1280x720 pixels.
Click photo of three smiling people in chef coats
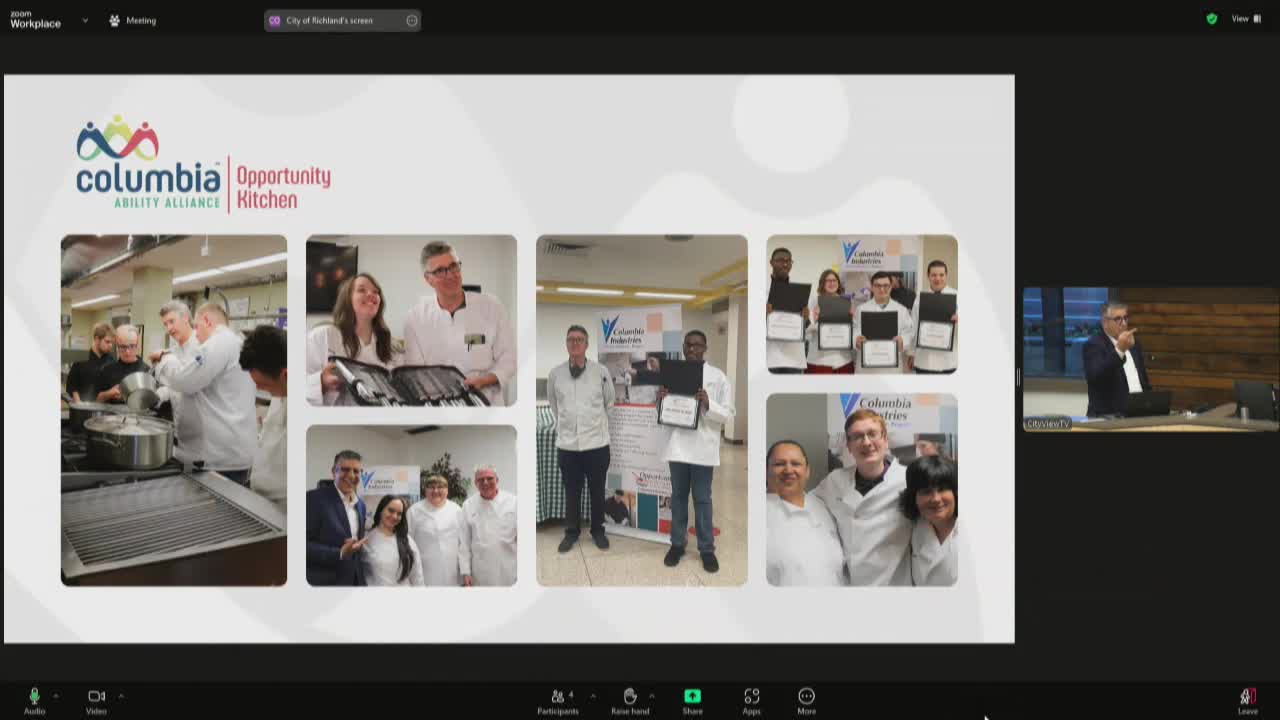click(862, 489)
